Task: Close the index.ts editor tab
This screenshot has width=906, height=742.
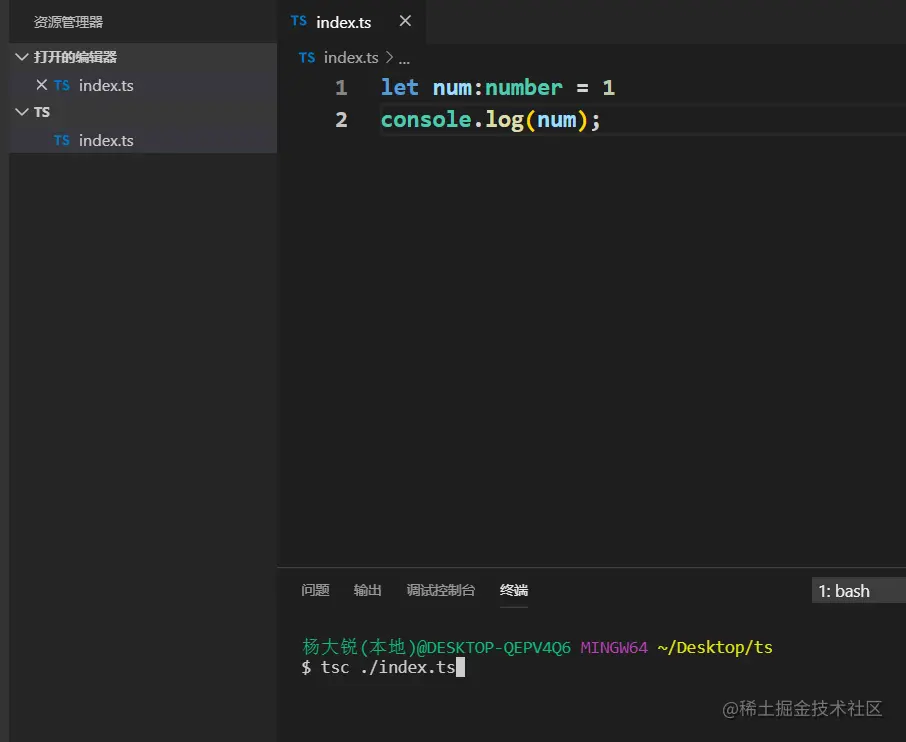Action: pos(405,21)
